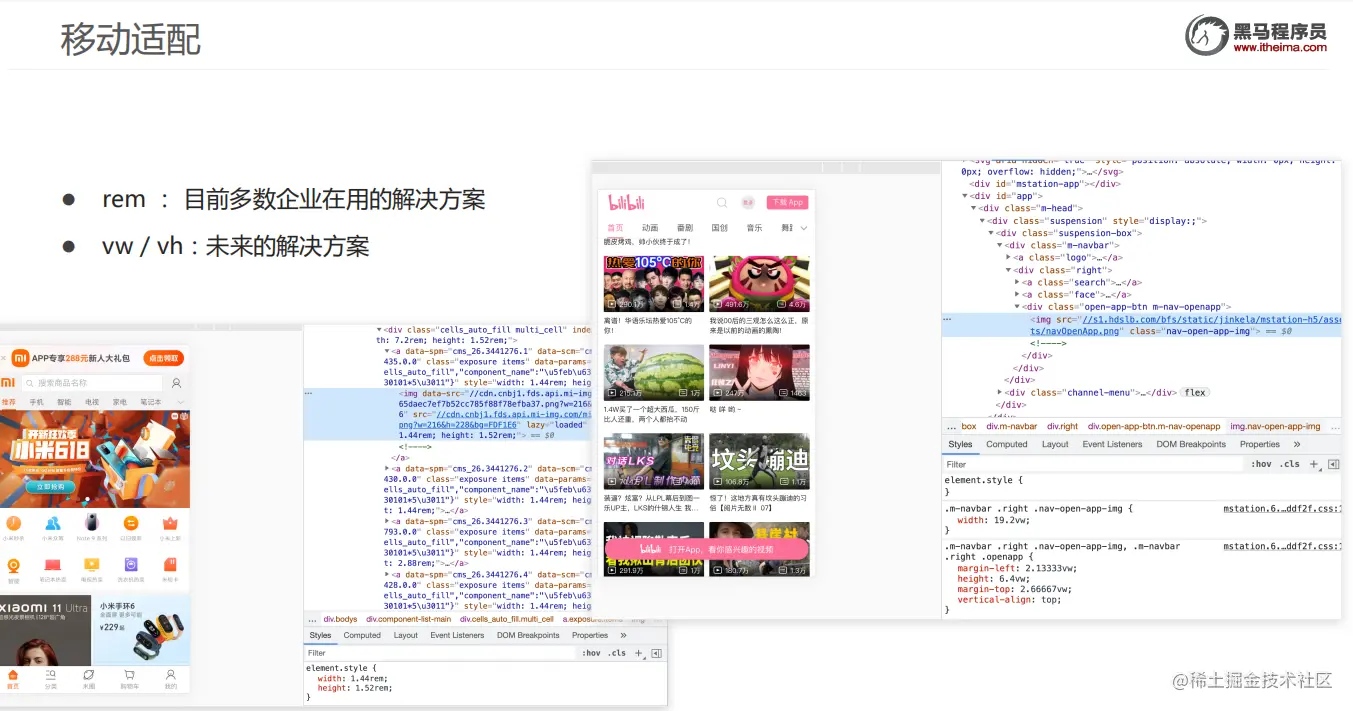Image resolution: width=1353 pixels, height=711 pixels.
Task: Click the bilibili logo in mobile page
Action: coord(626,203)
